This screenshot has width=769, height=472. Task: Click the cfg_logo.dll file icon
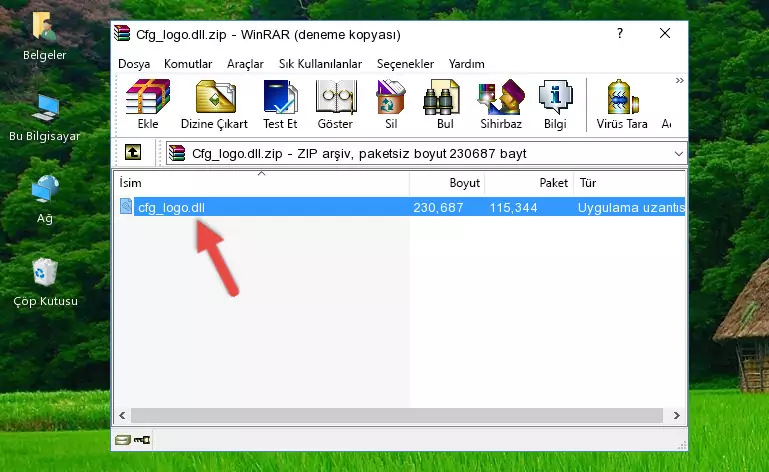point(126,207)
